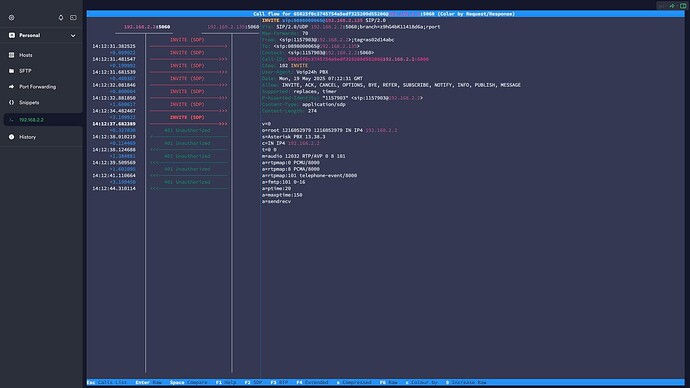The image size is (690, 388).
Task: Click the Call-ID header line
Action: point(345,59)
